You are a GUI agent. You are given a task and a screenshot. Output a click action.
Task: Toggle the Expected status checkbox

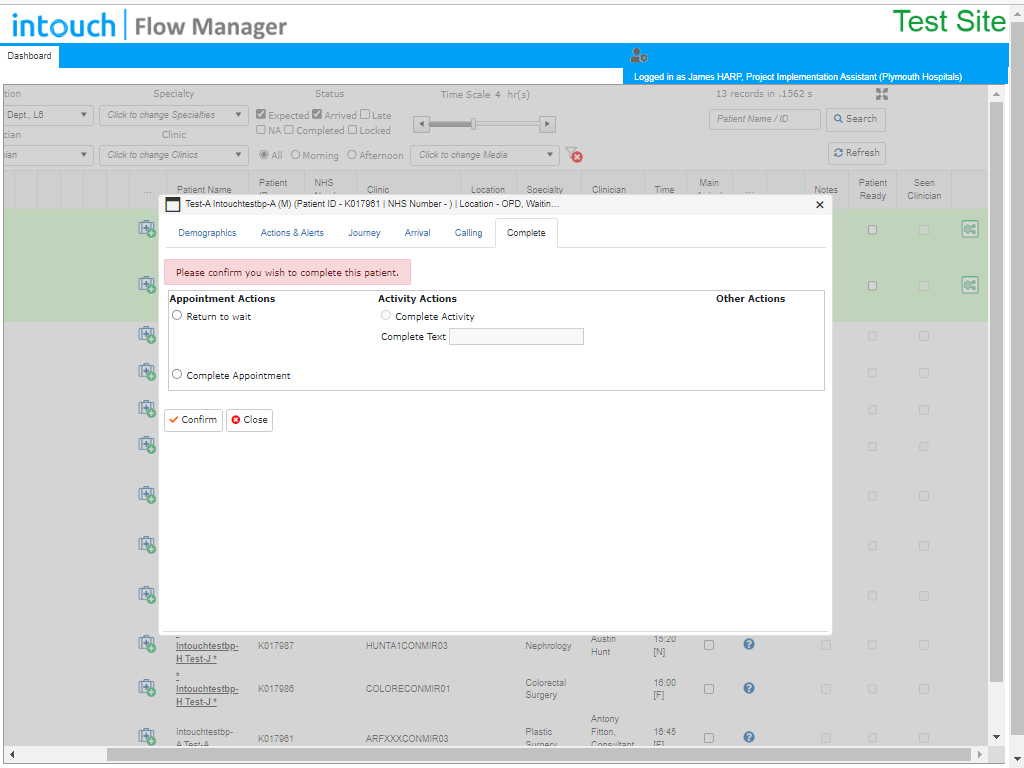261,114
